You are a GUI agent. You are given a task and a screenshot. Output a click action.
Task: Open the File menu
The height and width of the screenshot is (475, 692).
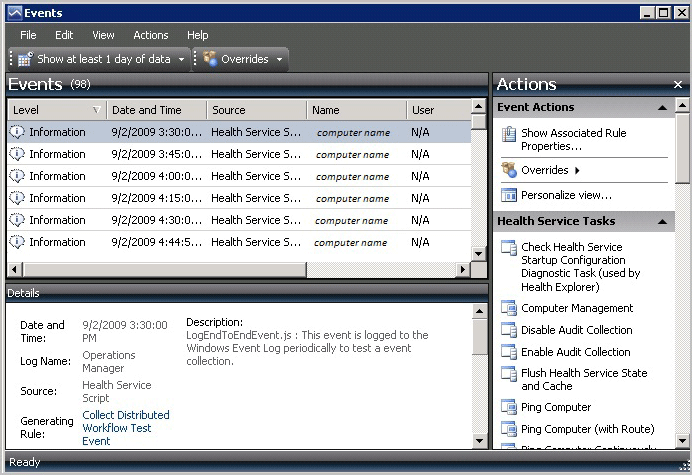(28, 35)
